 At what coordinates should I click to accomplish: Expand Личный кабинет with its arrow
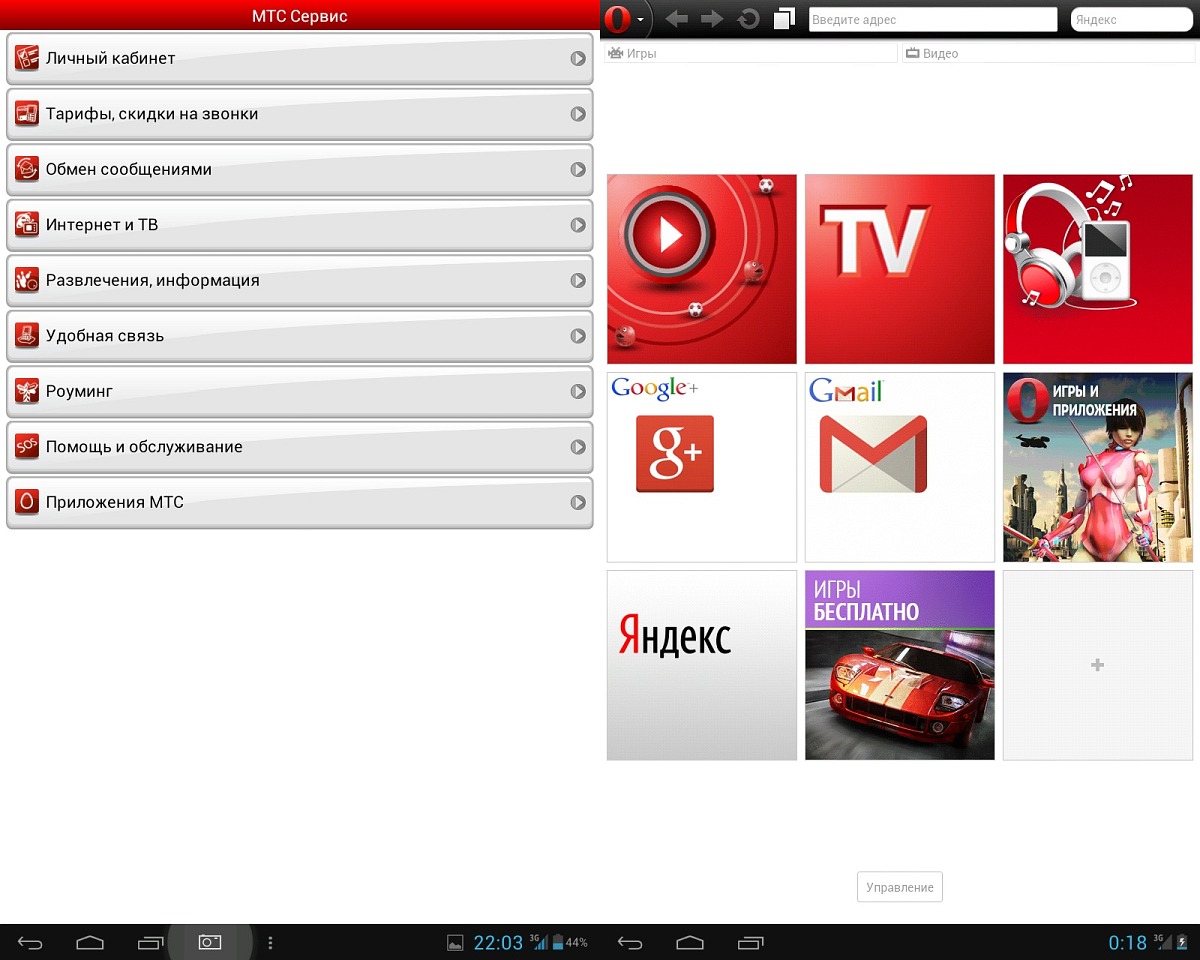[578, 59]
